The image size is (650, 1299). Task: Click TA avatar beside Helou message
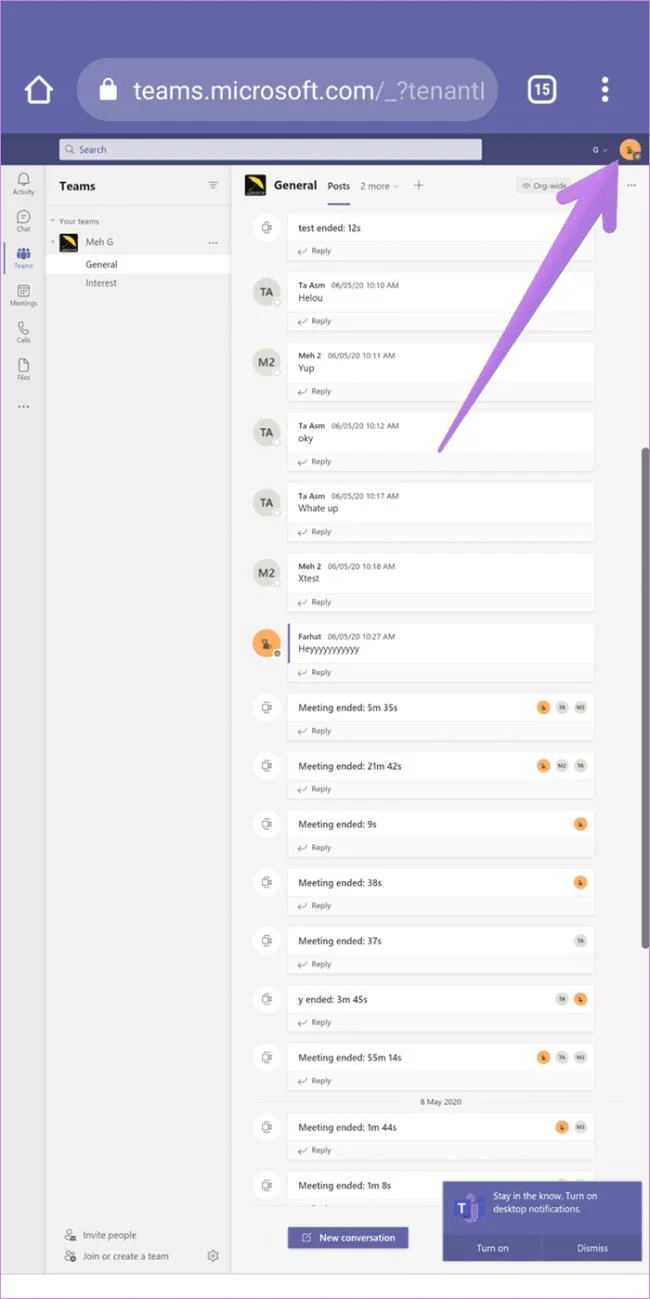pyautogui.click(x=266, y=292)
